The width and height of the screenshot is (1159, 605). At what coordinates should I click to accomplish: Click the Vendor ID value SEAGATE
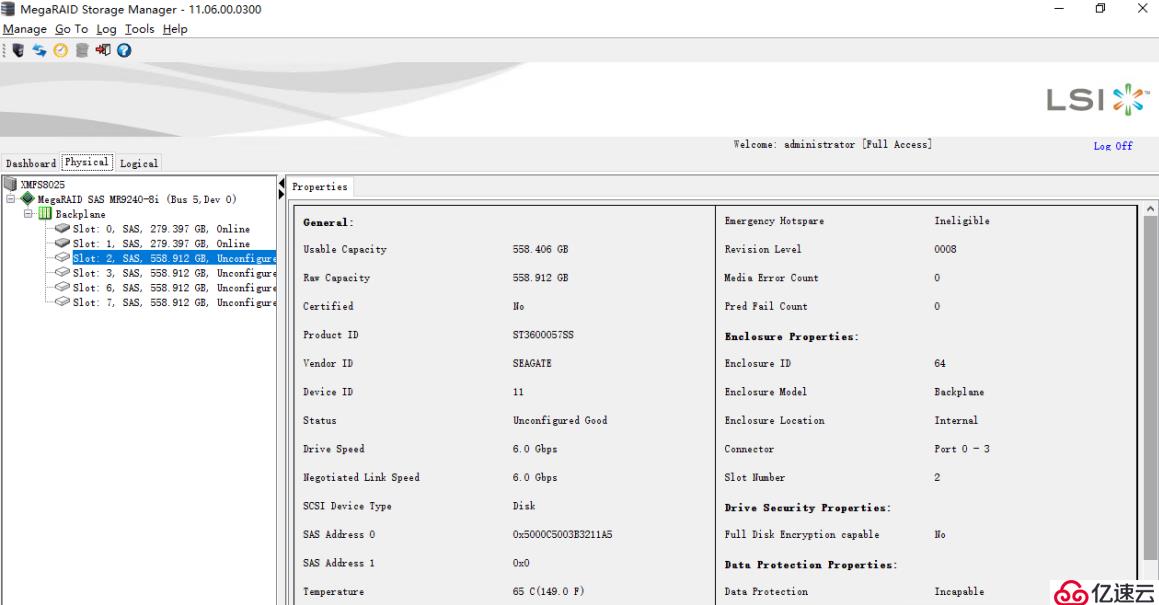(x=531, y=363)
